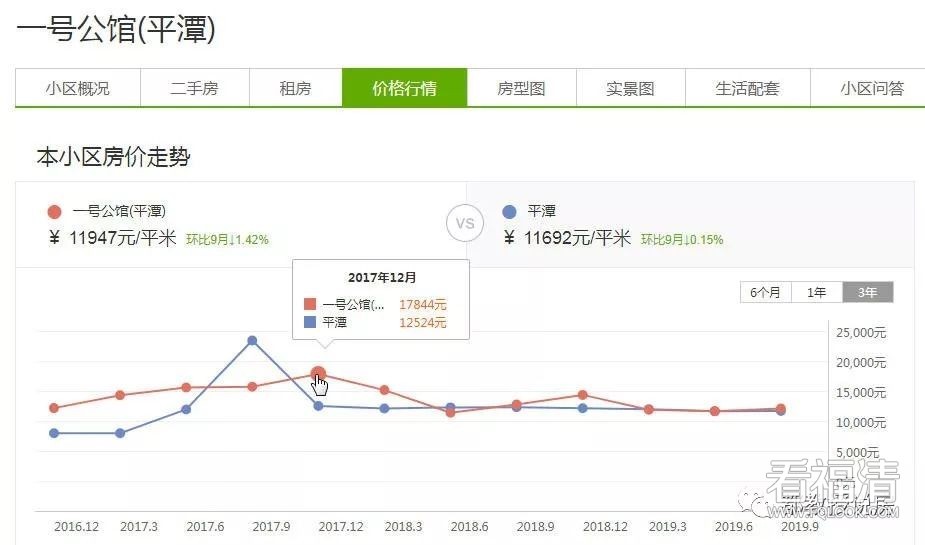This screenshot has height=545, width=925.
Task: Switch to the 二手房 tab
Action: pyautogui.click(x=195, y=88)
